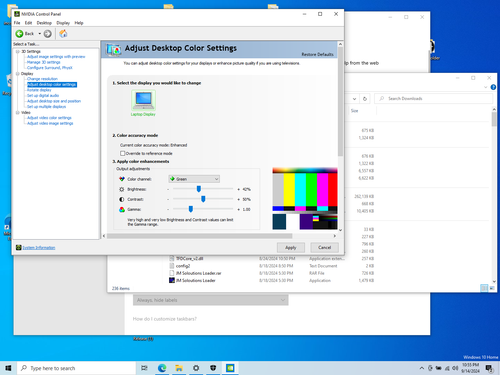The height and width of the screenshot is (375, 500).
Task: Refresh the Downloads folder in File Explorer
Action: click(x=365, y=99)
